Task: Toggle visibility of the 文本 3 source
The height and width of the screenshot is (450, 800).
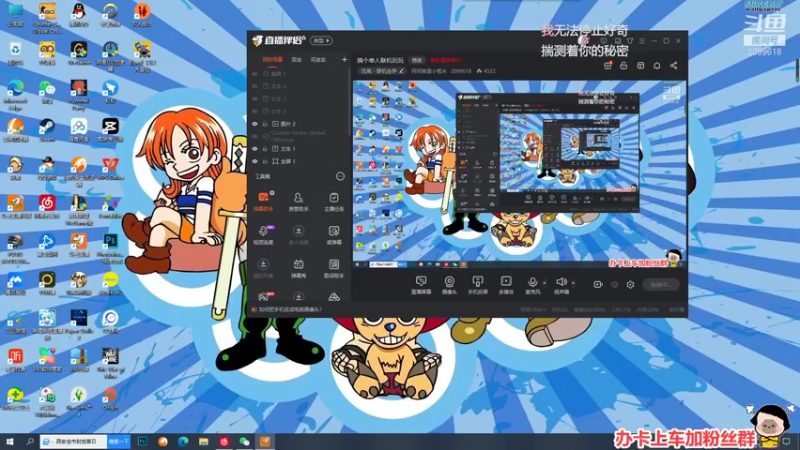Action: click(x=255, y=98)
